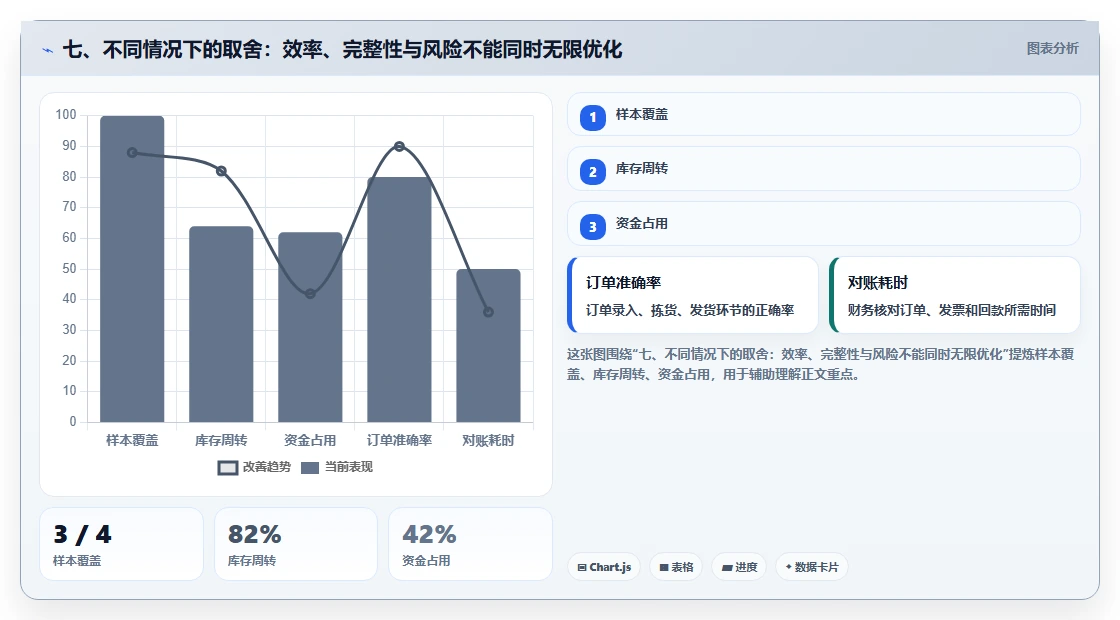Click the trend line point over 库存周转
Screen dimensions: 1120x620
[x=221, y=171]
